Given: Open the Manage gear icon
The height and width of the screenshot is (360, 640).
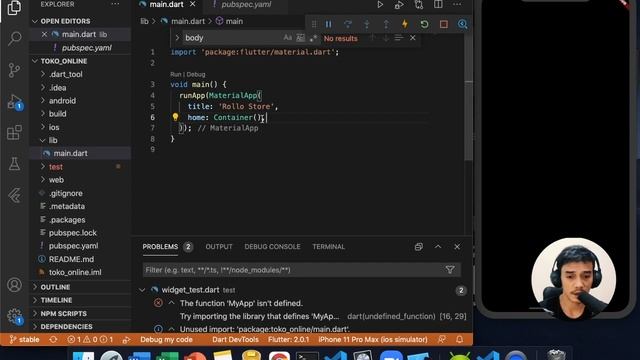Looking at the screenshot, I should tap(14, 316).
